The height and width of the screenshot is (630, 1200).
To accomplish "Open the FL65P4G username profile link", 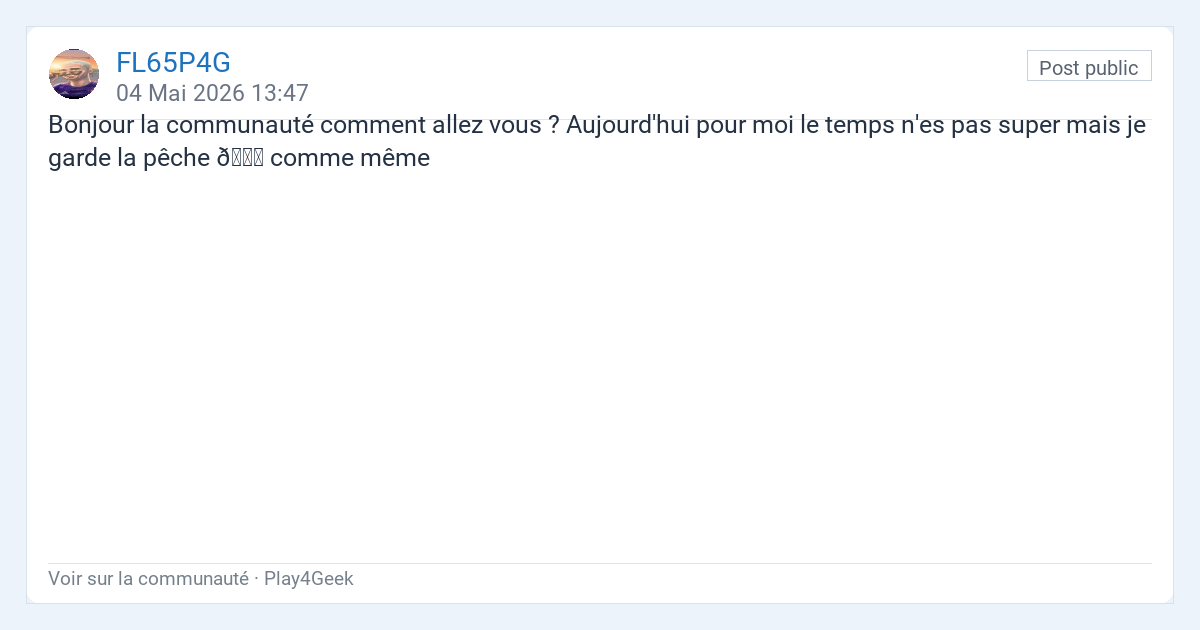I will (x=173, y=63).
